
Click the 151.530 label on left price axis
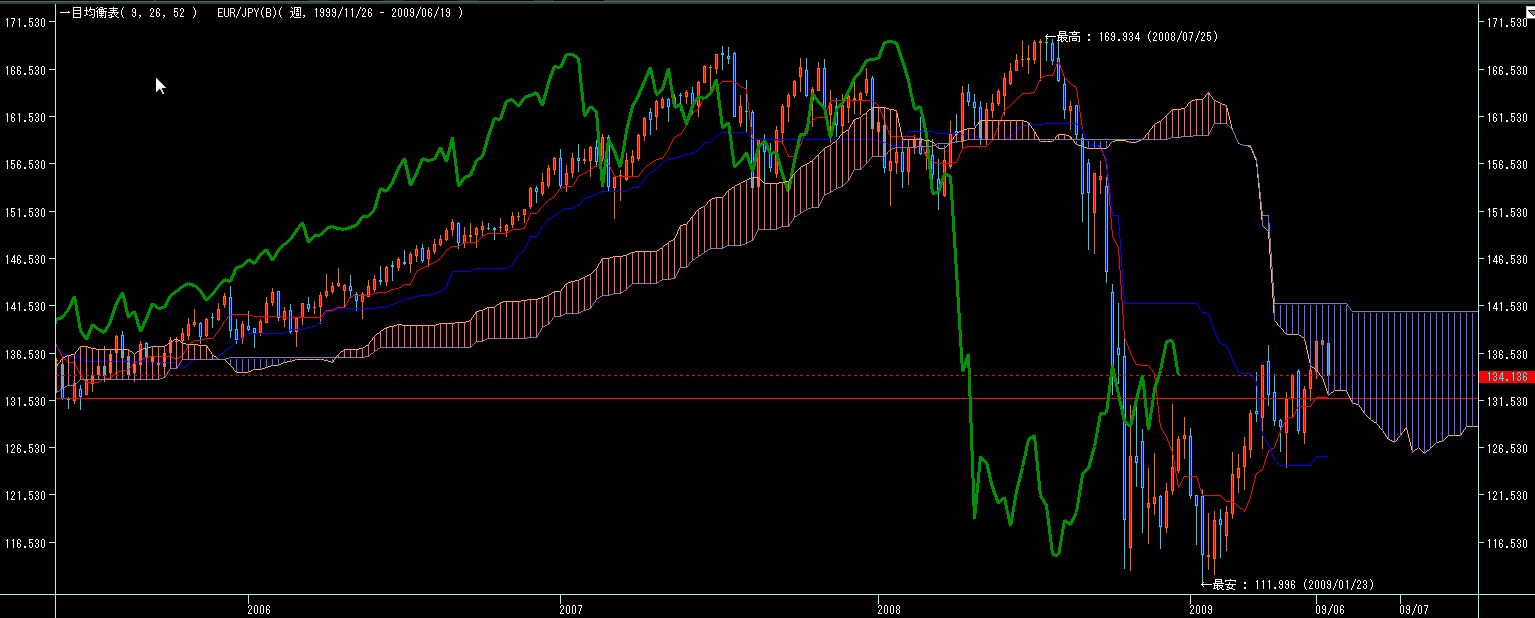[x=26, y=212]
